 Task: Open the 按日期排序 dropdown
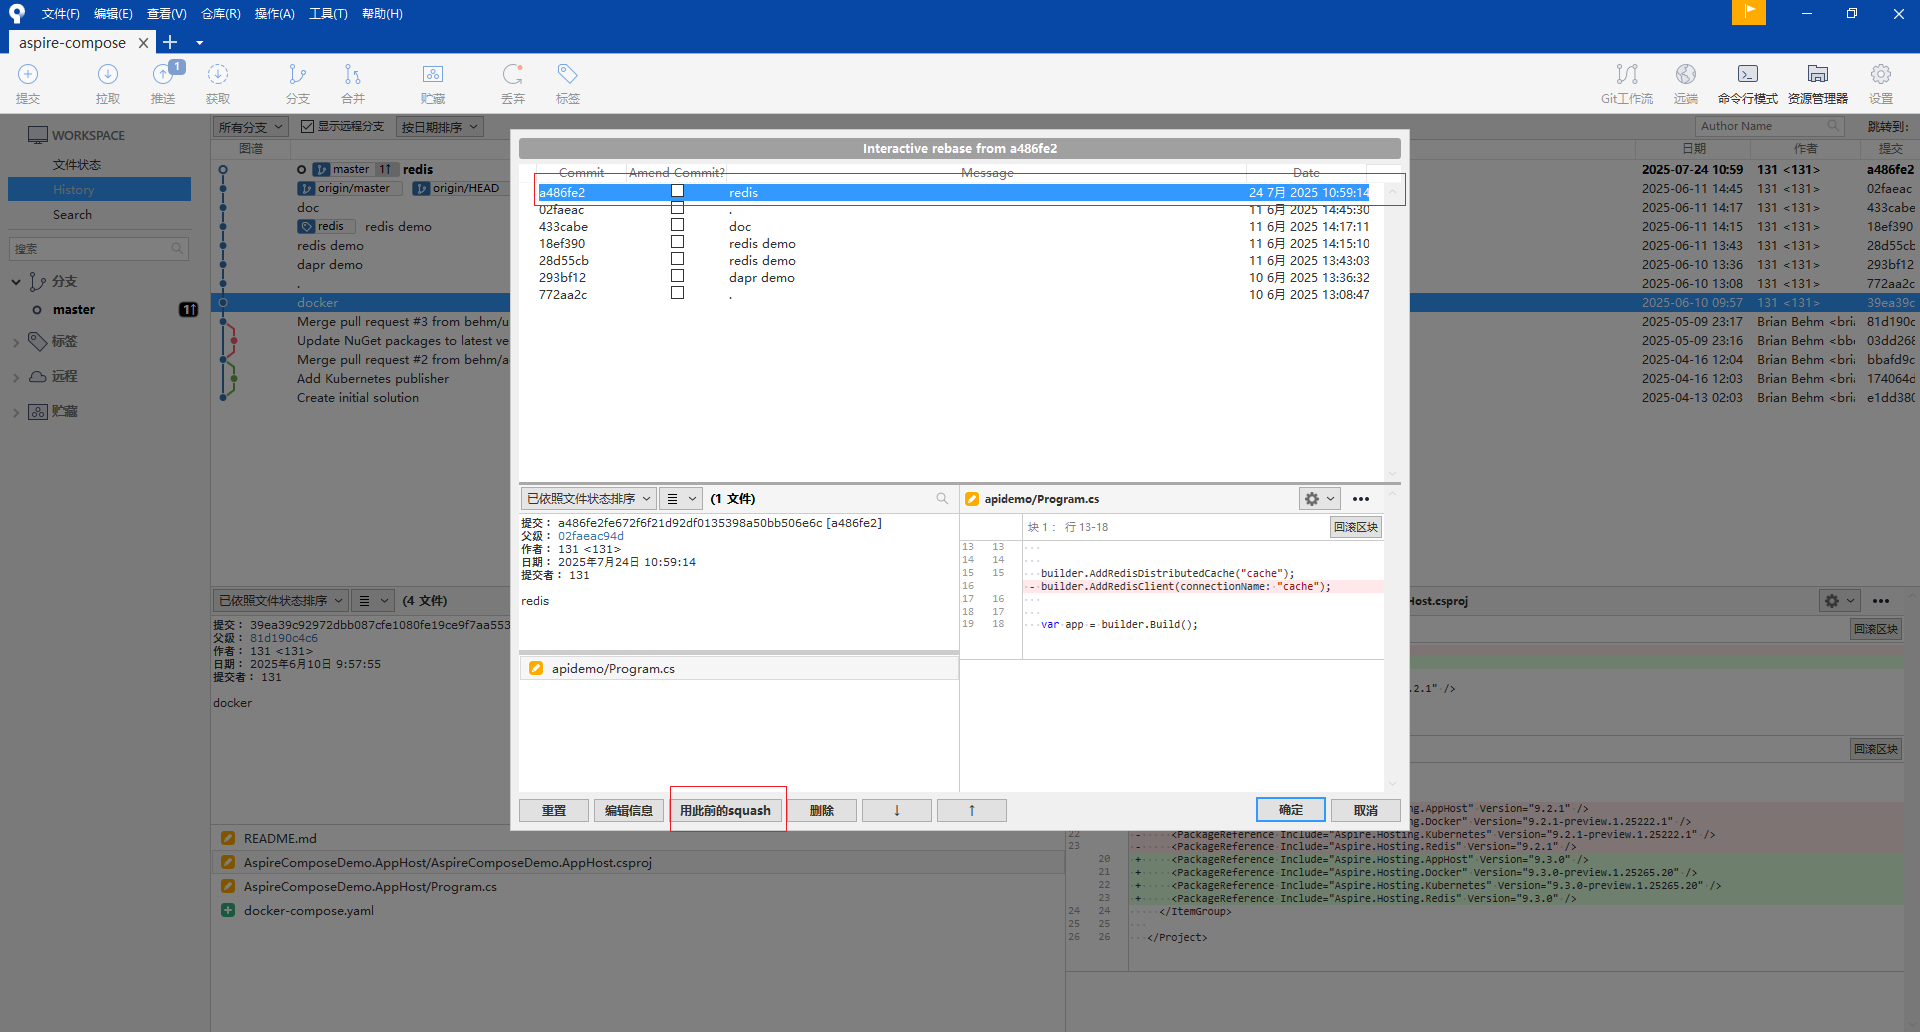pyautogui.click(x=440, y=127)
